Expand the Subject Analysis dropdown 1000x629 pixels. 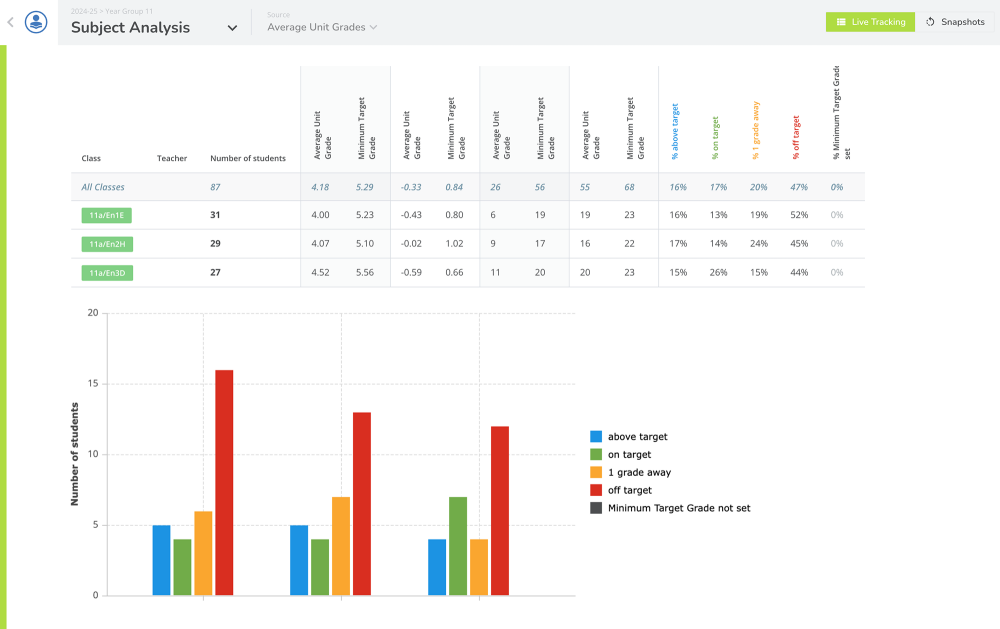pyautogui.click(x=232, y=28)
